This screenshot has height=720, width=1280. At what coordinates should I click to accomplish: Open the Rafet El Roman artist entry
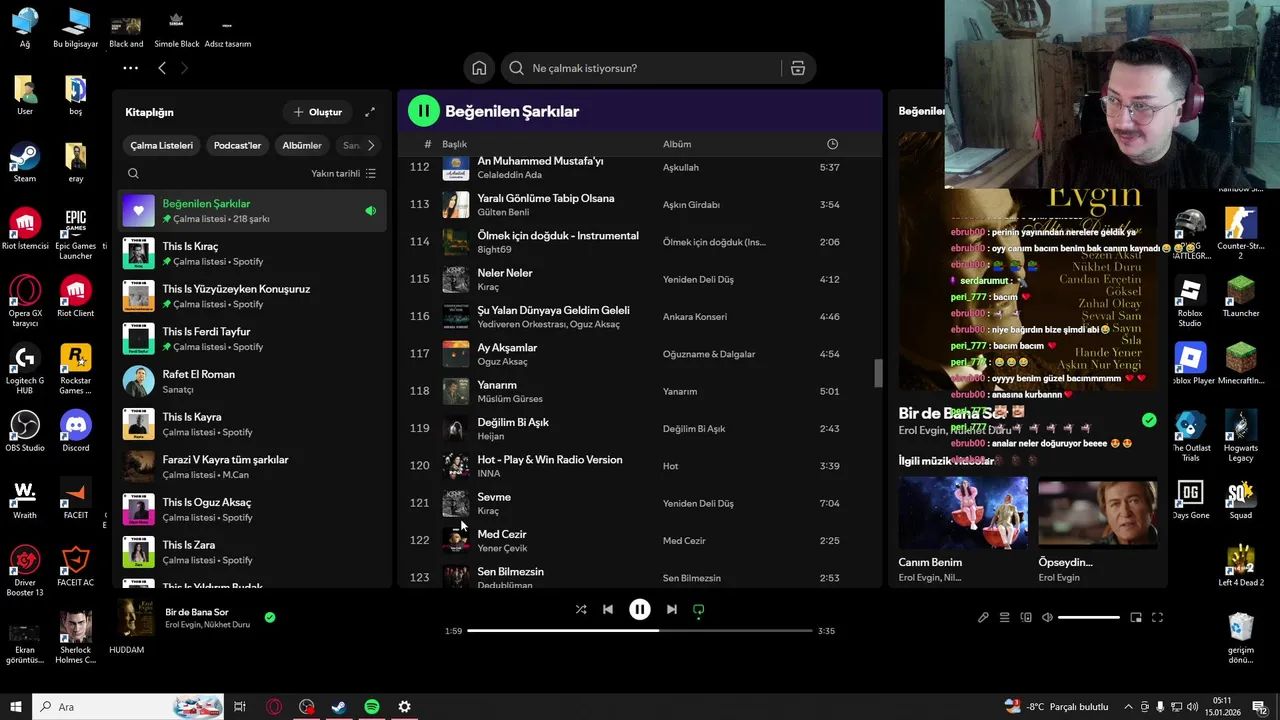click(x=252, y=381)
